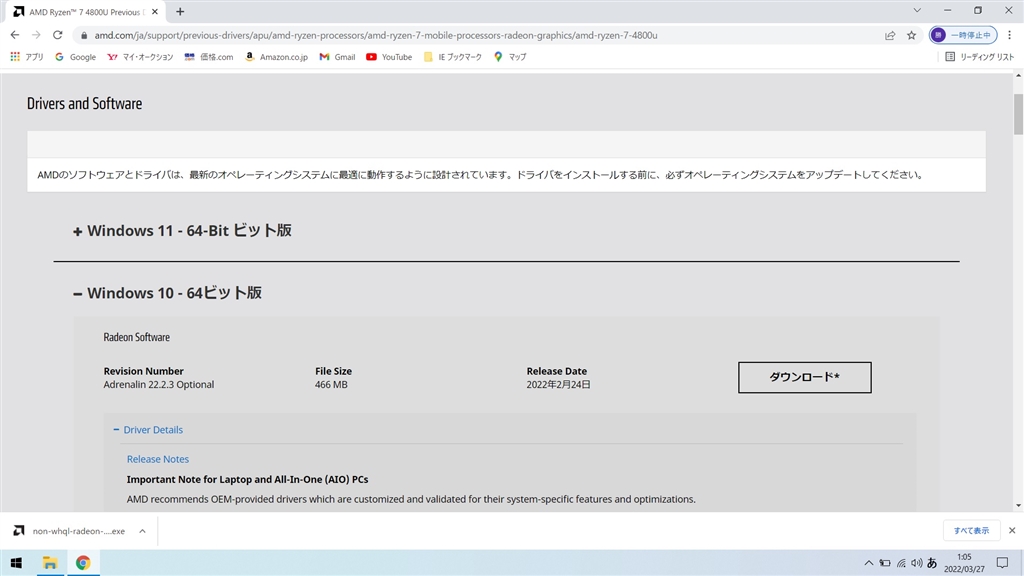Click the ダウンロード* button
Screen dimensions: 1024x576
coord(805,377)
